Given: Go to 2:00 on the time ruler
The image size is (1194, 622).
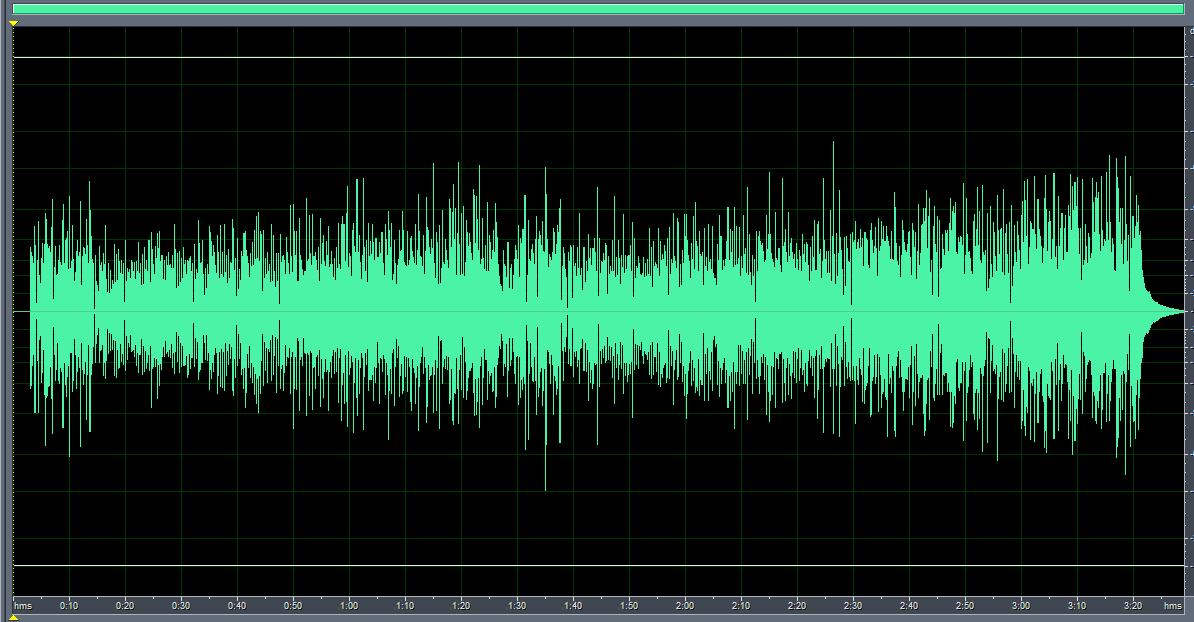Looking at the screenshot, I should tap(685, 606).
